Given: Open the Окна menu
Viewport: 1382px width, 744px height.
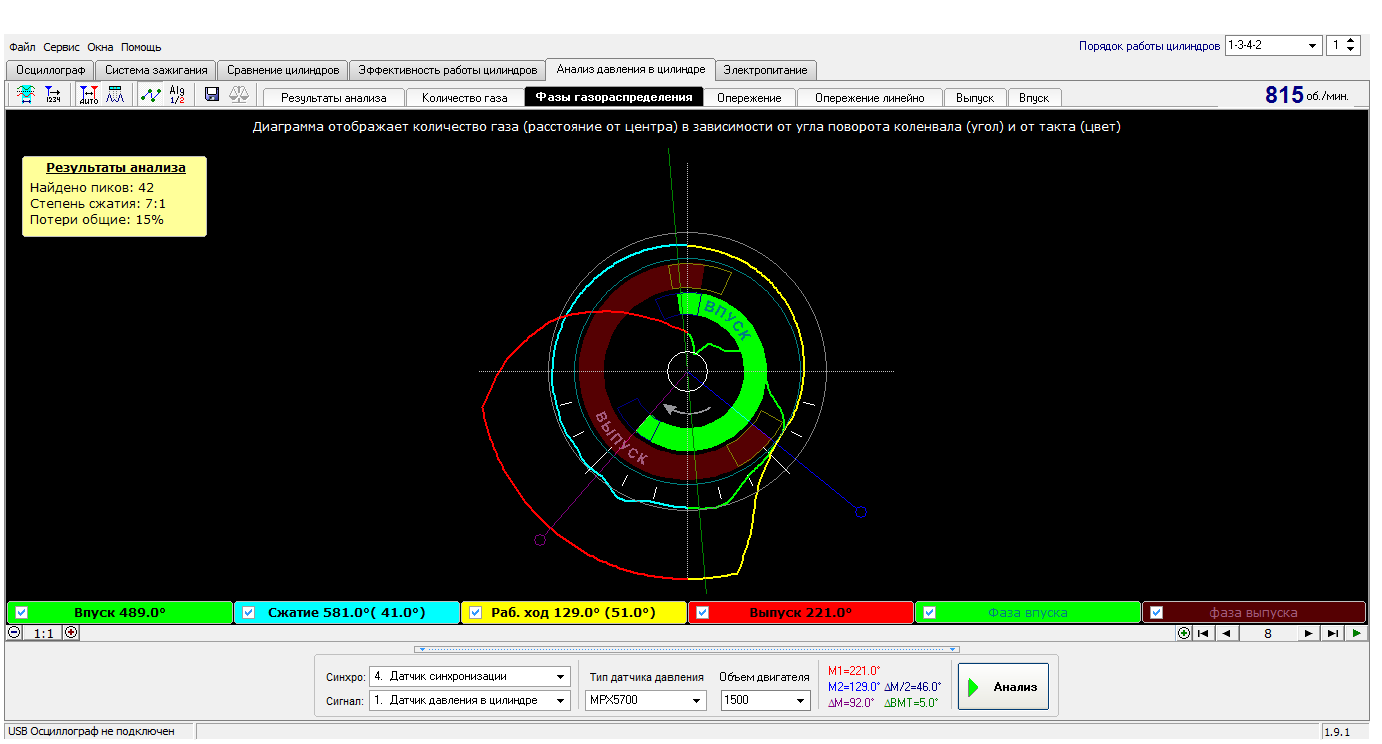Looking at the screenshot, I should (100, 47).
